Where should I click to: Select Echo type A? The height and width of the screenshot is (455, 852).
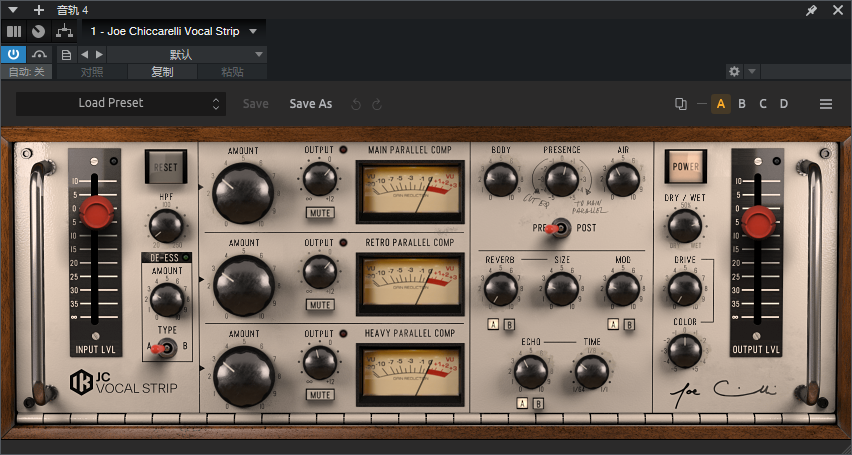(x=523, y=403)
